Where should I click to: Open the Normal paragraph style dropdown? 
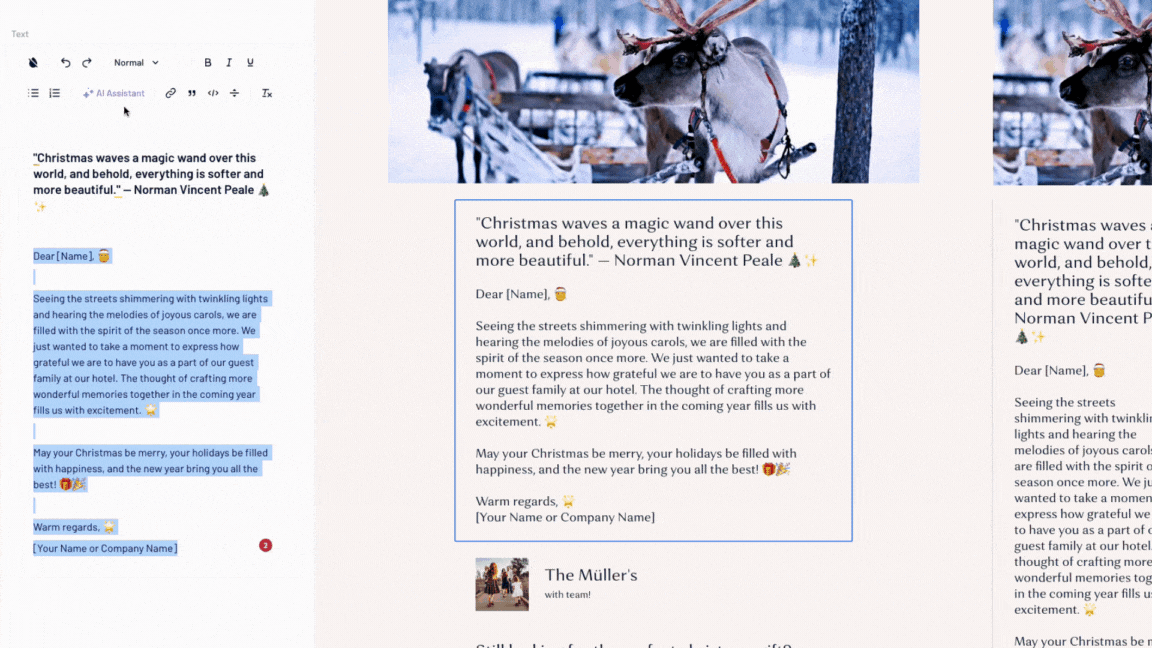click(136, 62)
